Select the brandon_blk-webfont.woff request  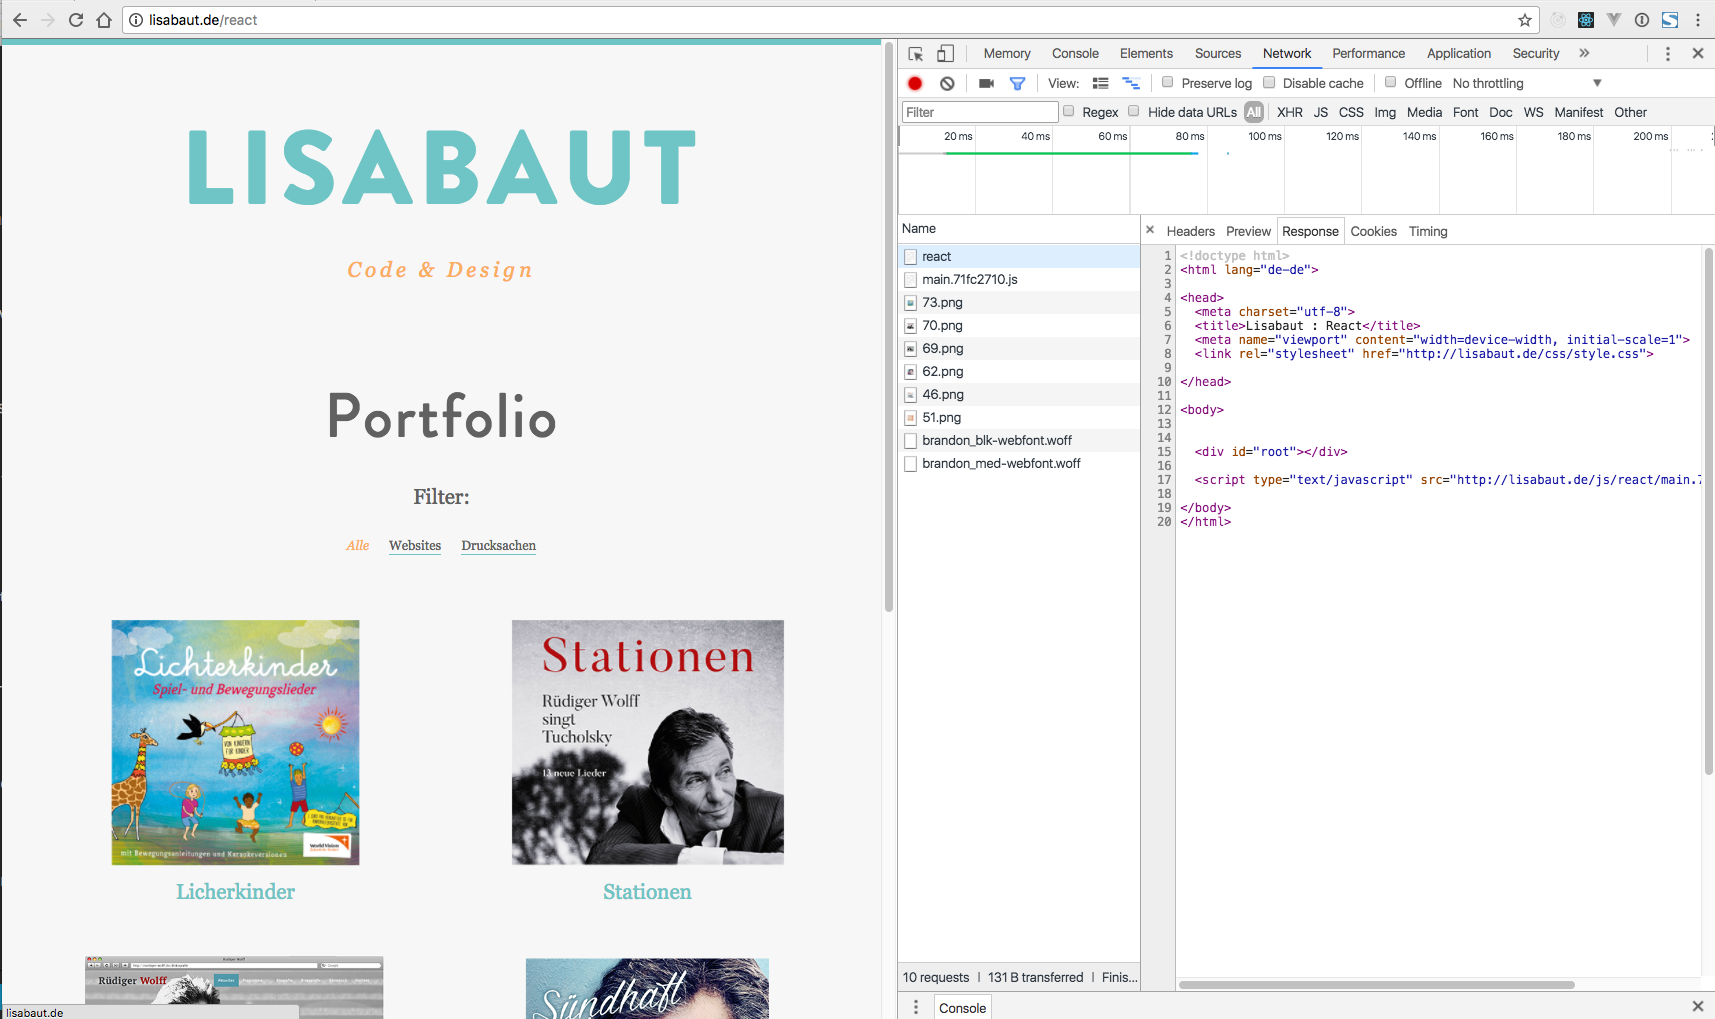1019,441
